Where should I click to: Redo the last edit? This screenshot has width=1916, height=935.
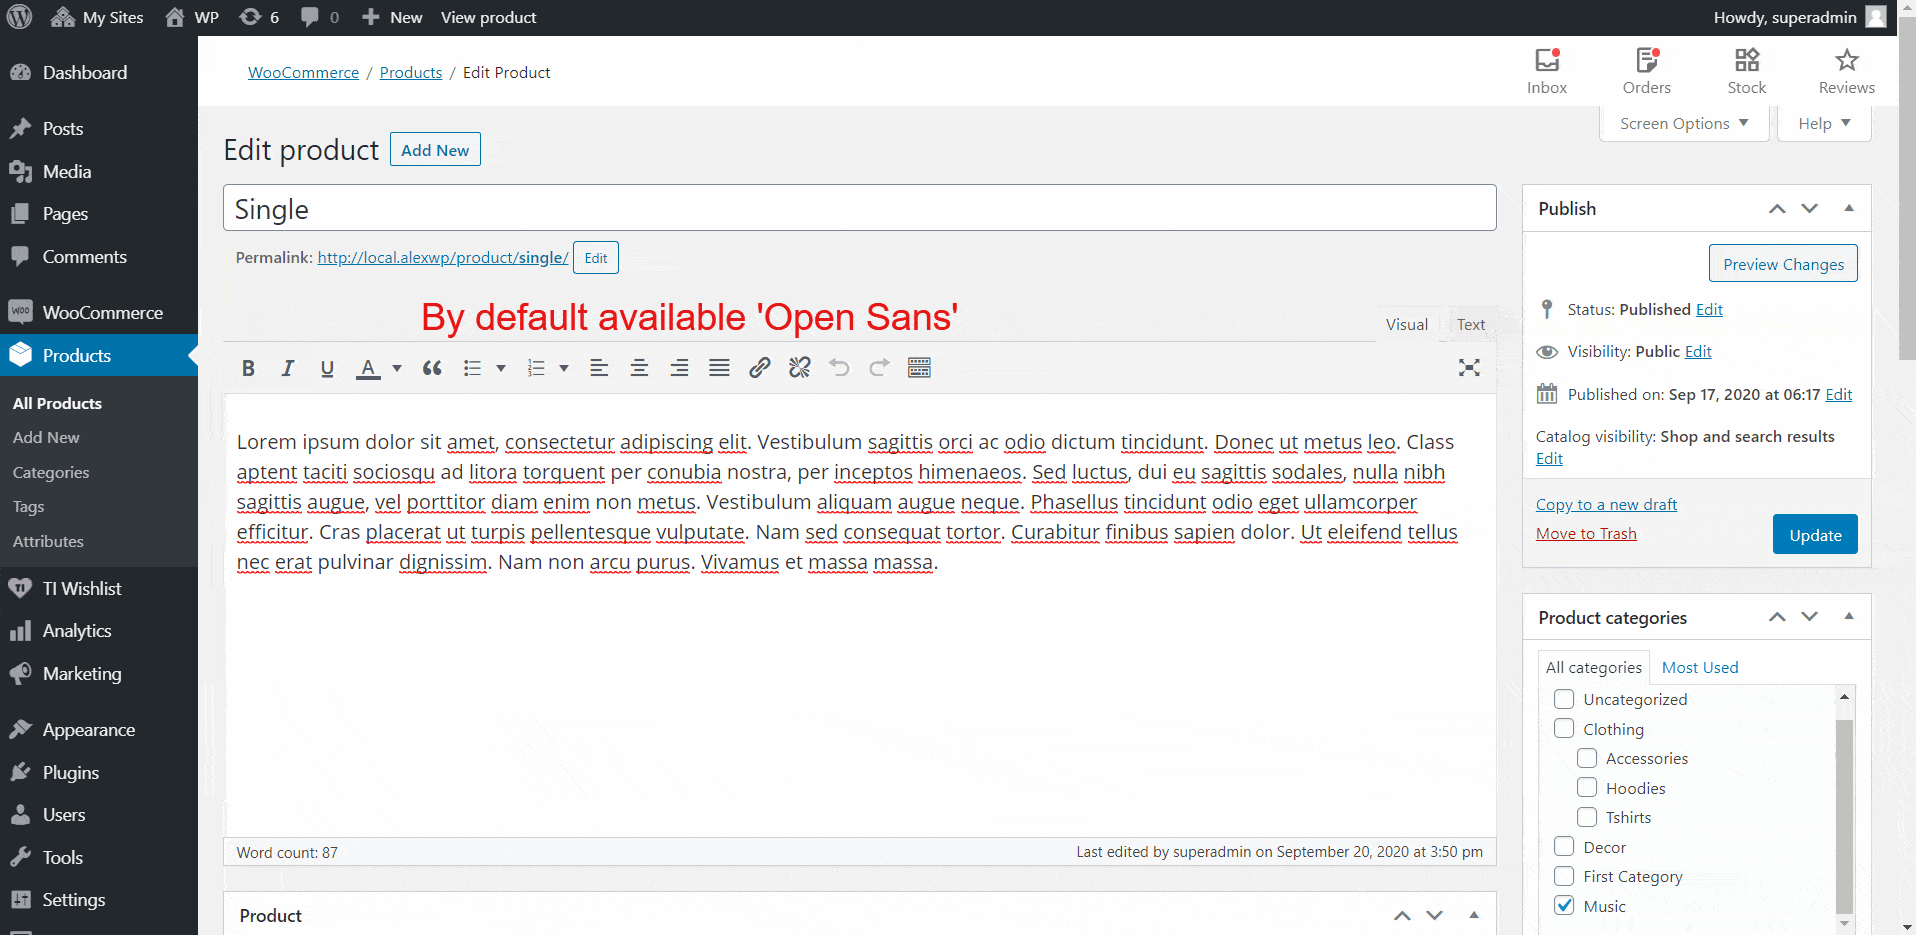click(x=879, y=368)
